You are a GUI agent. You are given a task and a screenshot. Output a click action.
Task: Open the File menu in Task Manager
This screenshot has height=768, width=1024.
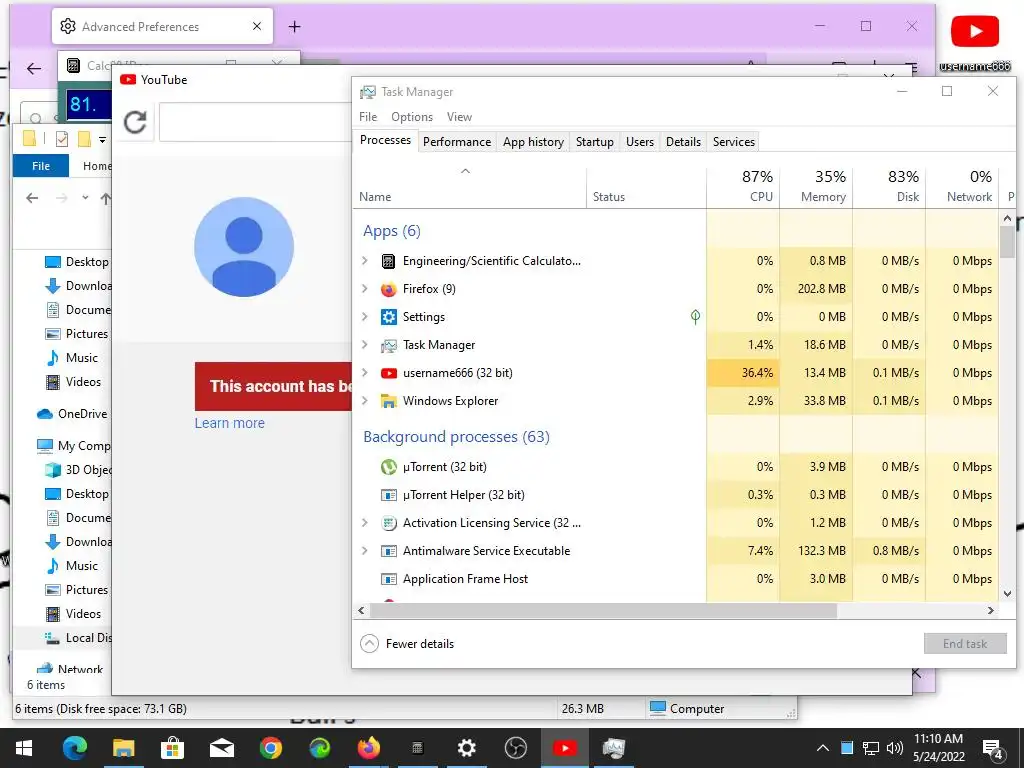point(368,117)
